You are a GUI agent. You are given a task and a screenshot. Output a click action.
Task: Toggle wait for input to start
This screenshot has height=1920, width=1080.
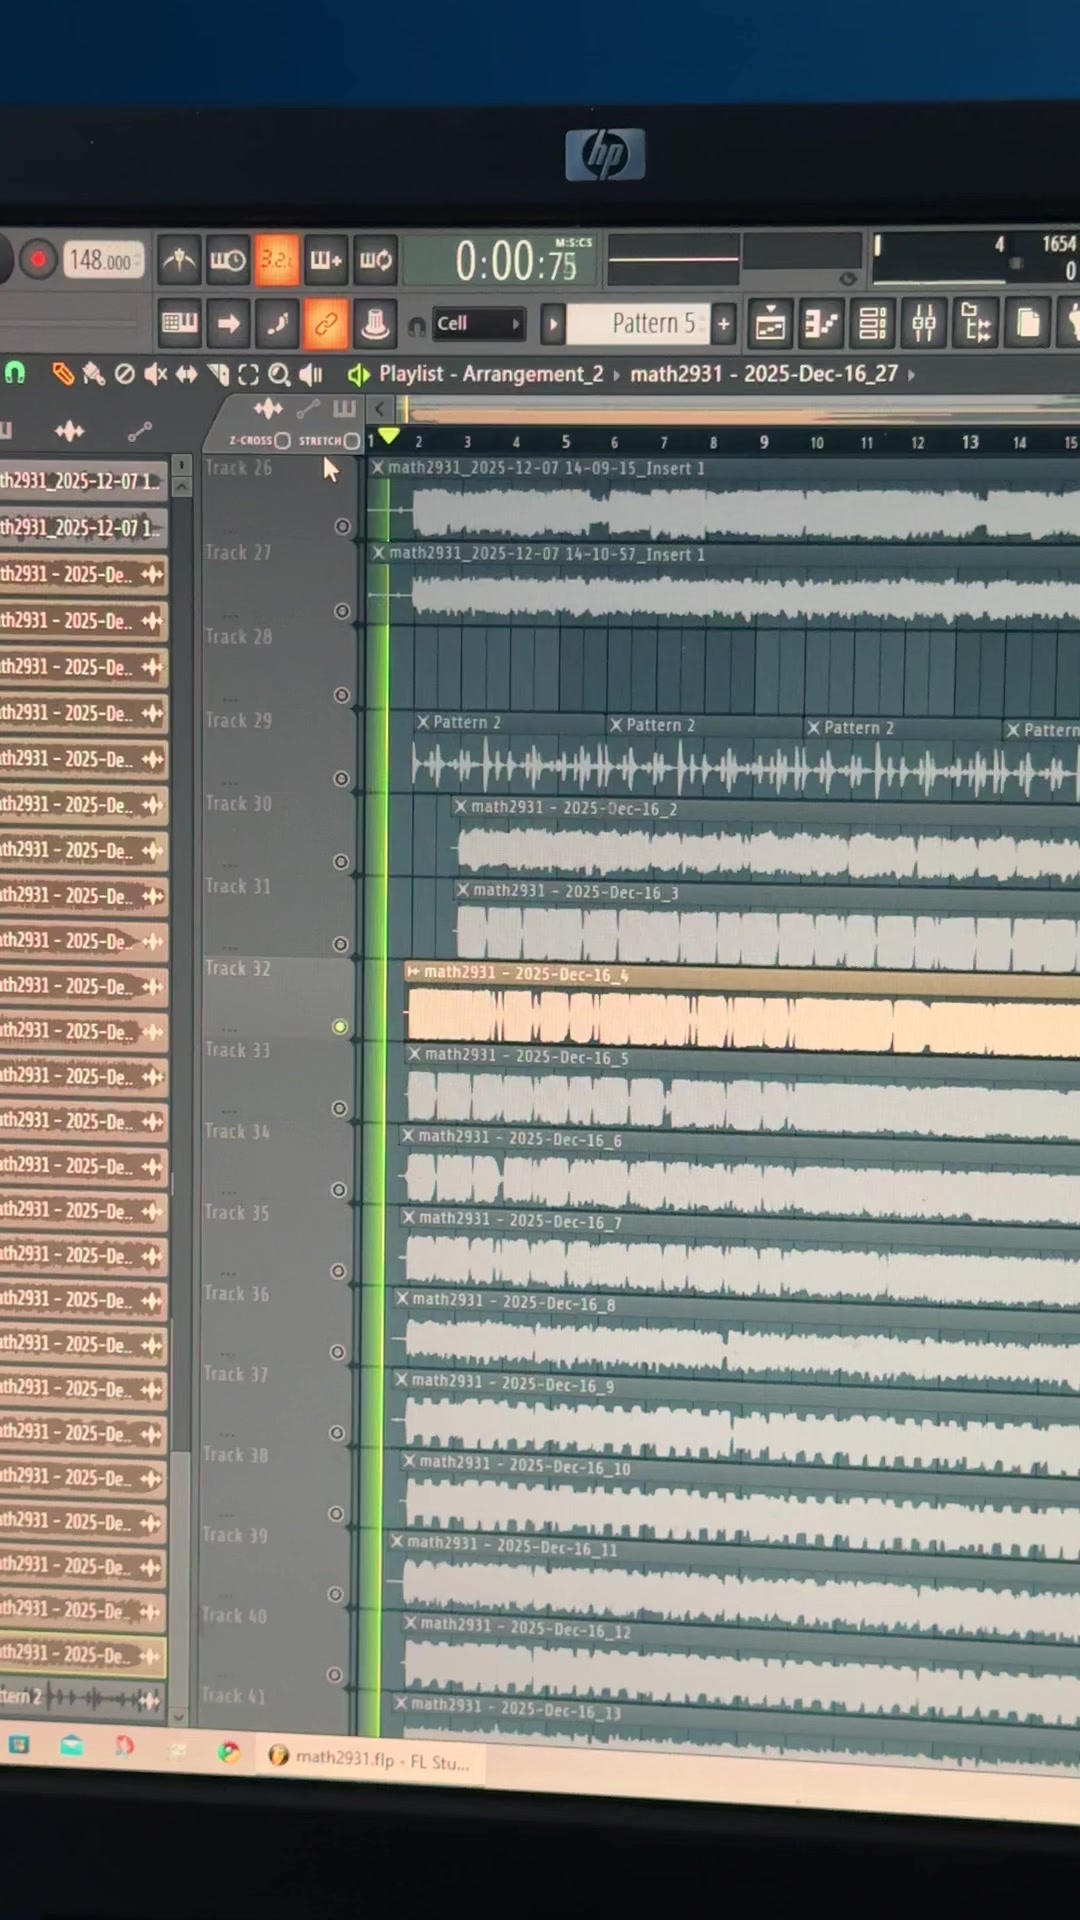click(x=228, y=261)
